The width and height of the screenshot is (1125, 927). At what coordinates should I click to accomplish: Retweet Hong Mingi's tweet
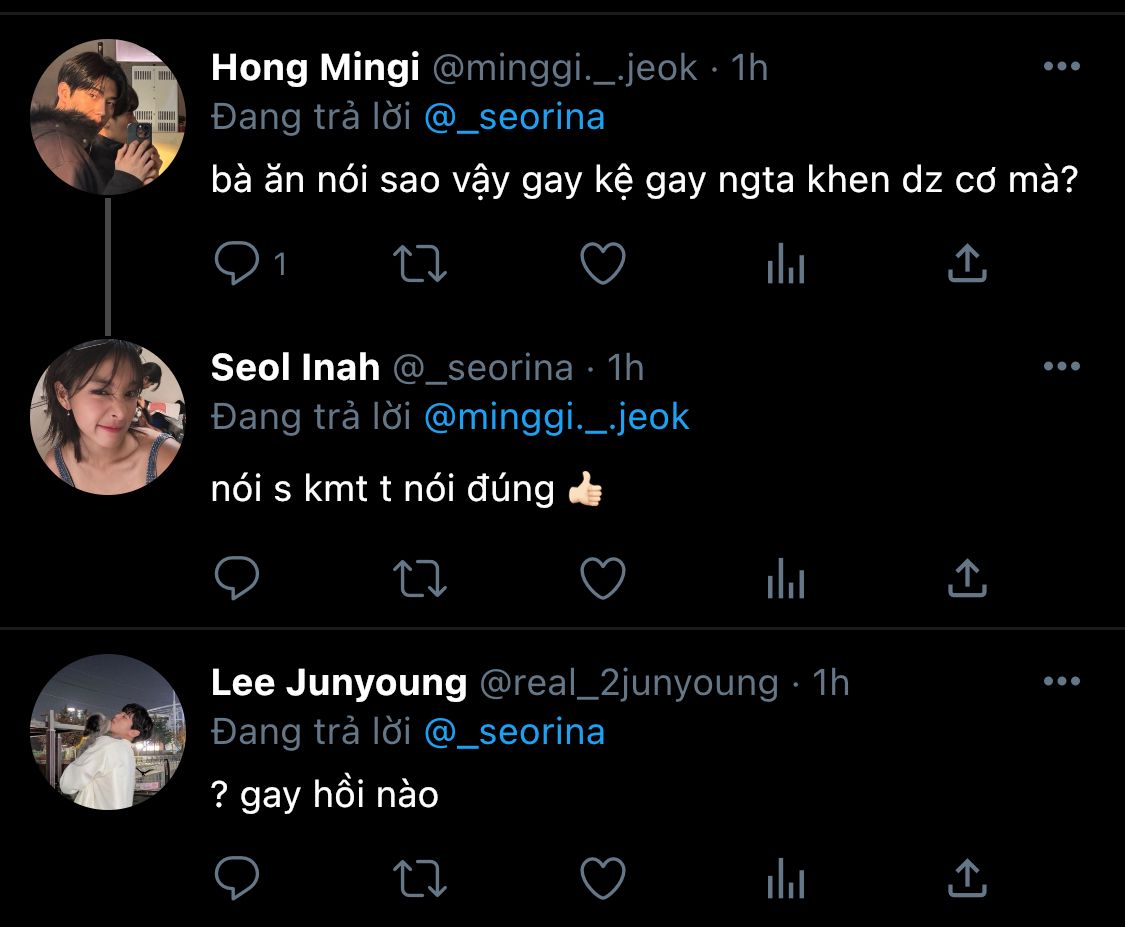point(421,264)
